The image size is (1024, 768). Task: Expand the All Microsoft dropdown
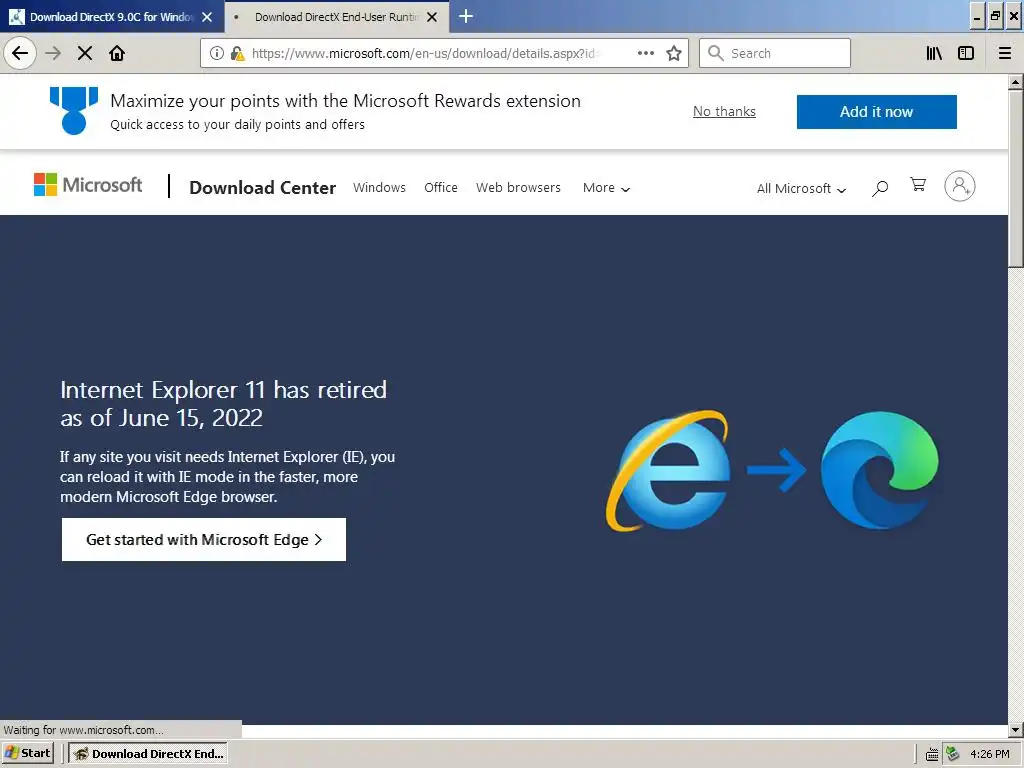pos(801,189)
